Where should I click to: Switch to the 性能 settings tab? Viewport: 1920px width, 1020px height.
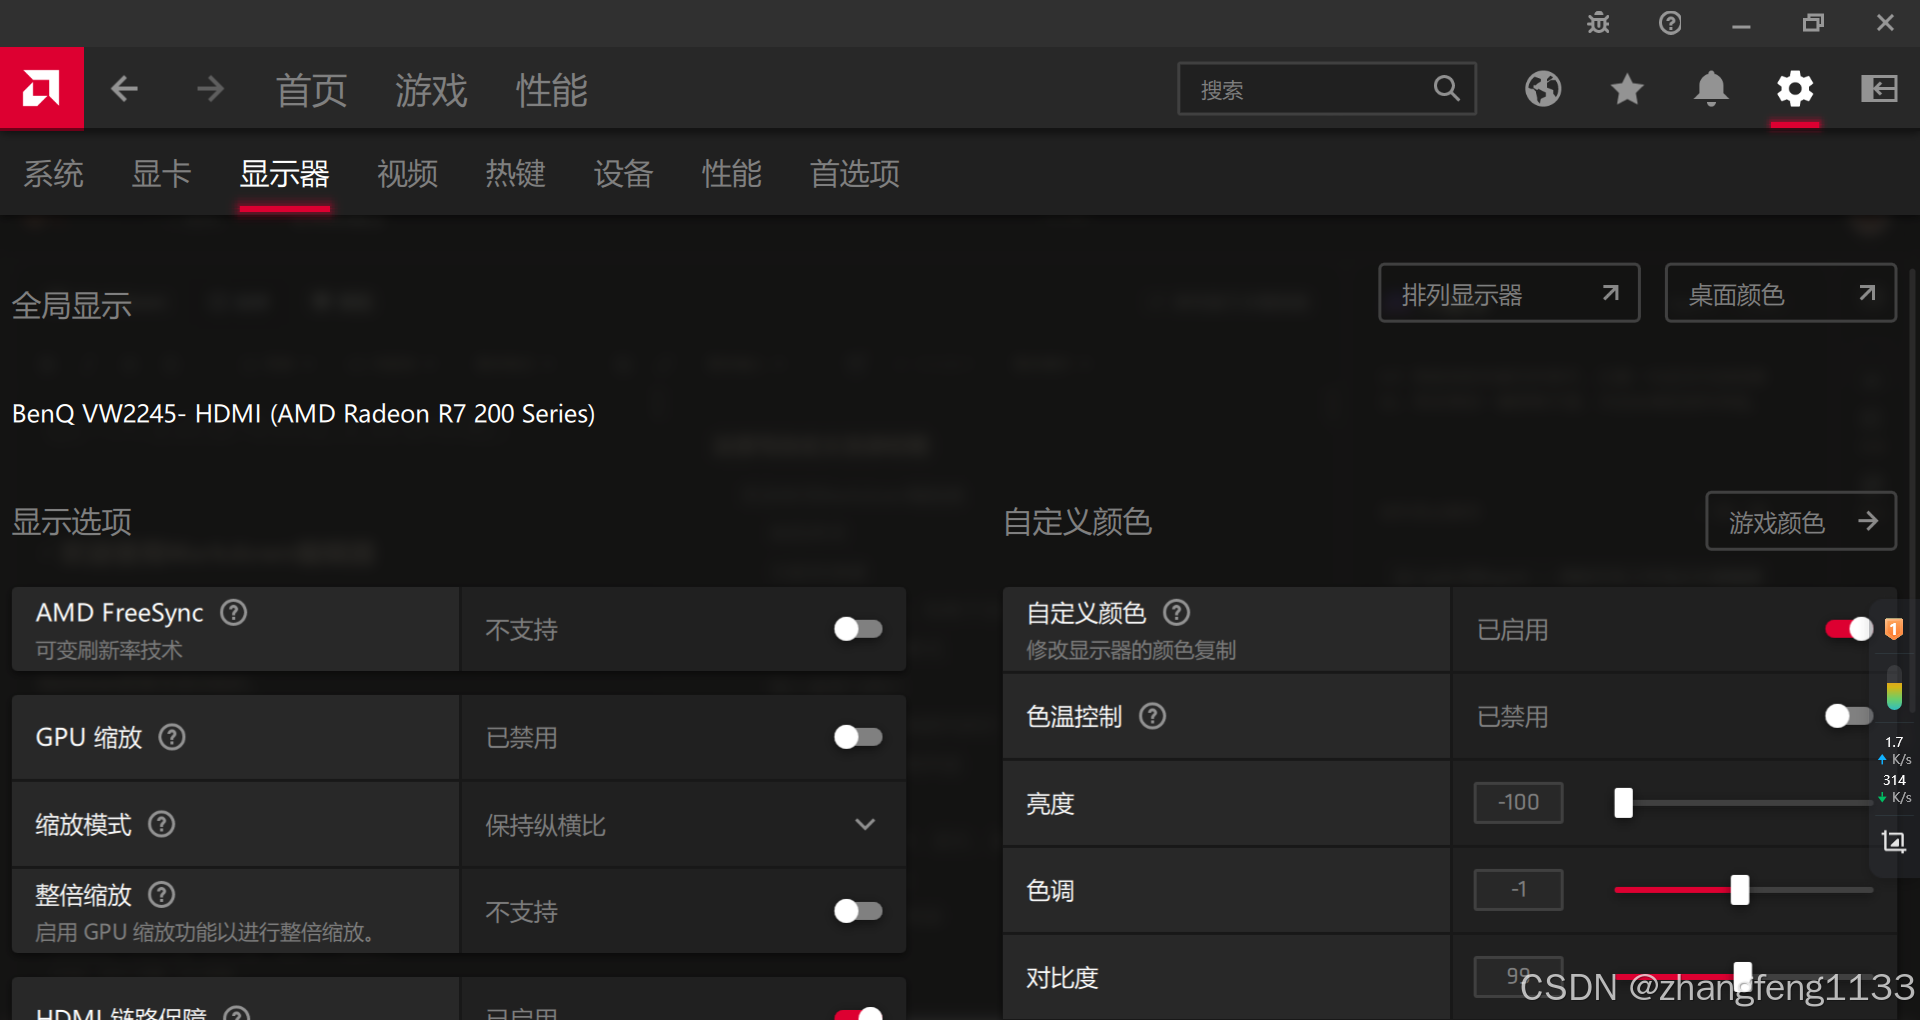pyautogui.click(x=732, y=174)
